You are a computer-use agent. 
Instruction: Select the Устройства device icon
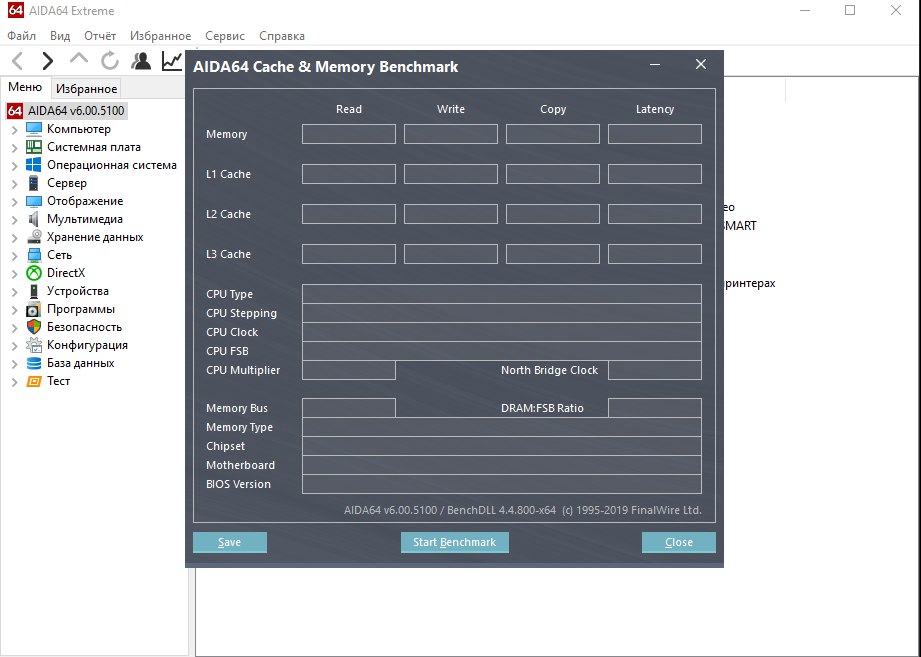pos(34,291)
